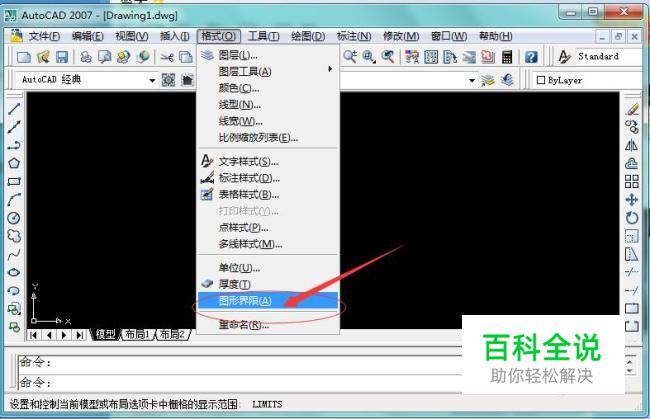Click the command window scroll-down arrow
Viewport: 650px width, 419px height.
click(630, 371)
